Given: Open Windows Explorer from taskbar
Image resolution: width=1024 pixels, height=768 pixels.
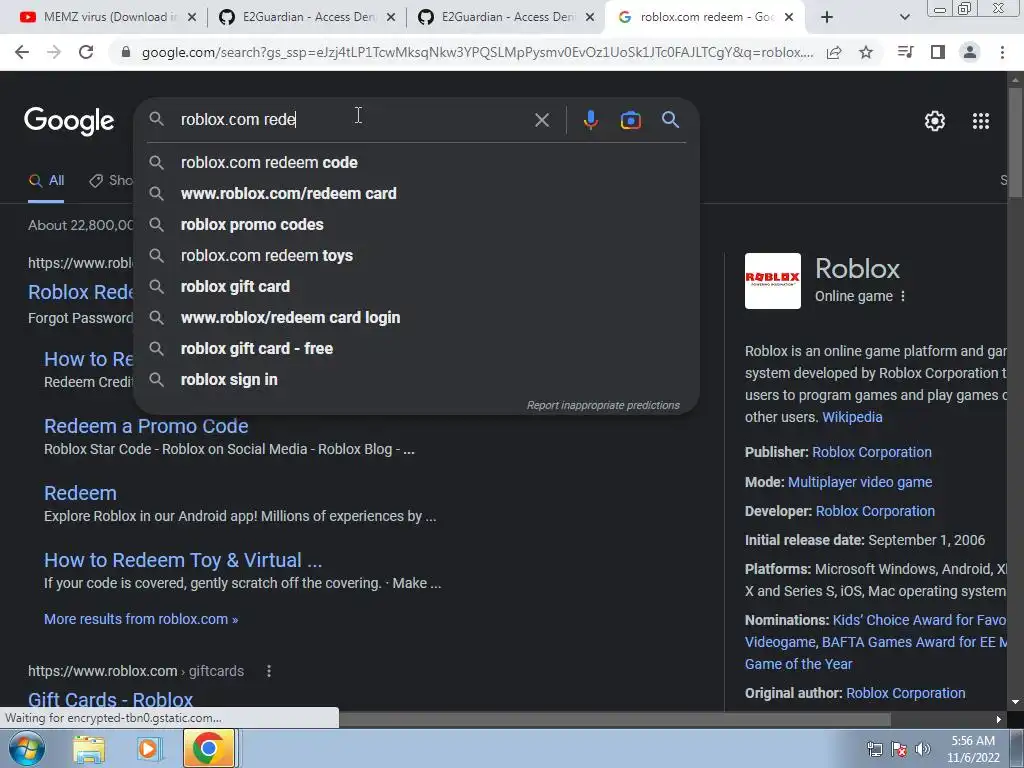Looking at the screenshot, I should point(89,749).
